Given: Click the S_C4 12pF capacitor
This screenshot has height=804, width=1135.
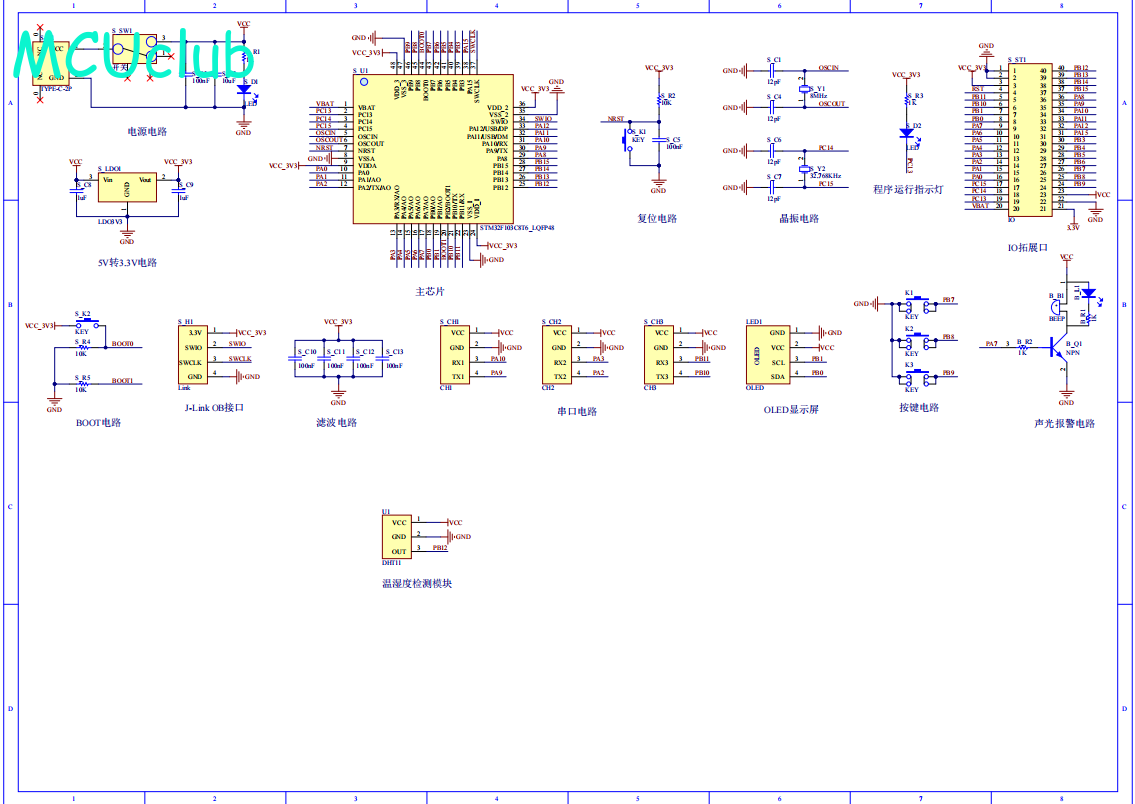Looking at the screenshot, I should click(x=773, y=107).
